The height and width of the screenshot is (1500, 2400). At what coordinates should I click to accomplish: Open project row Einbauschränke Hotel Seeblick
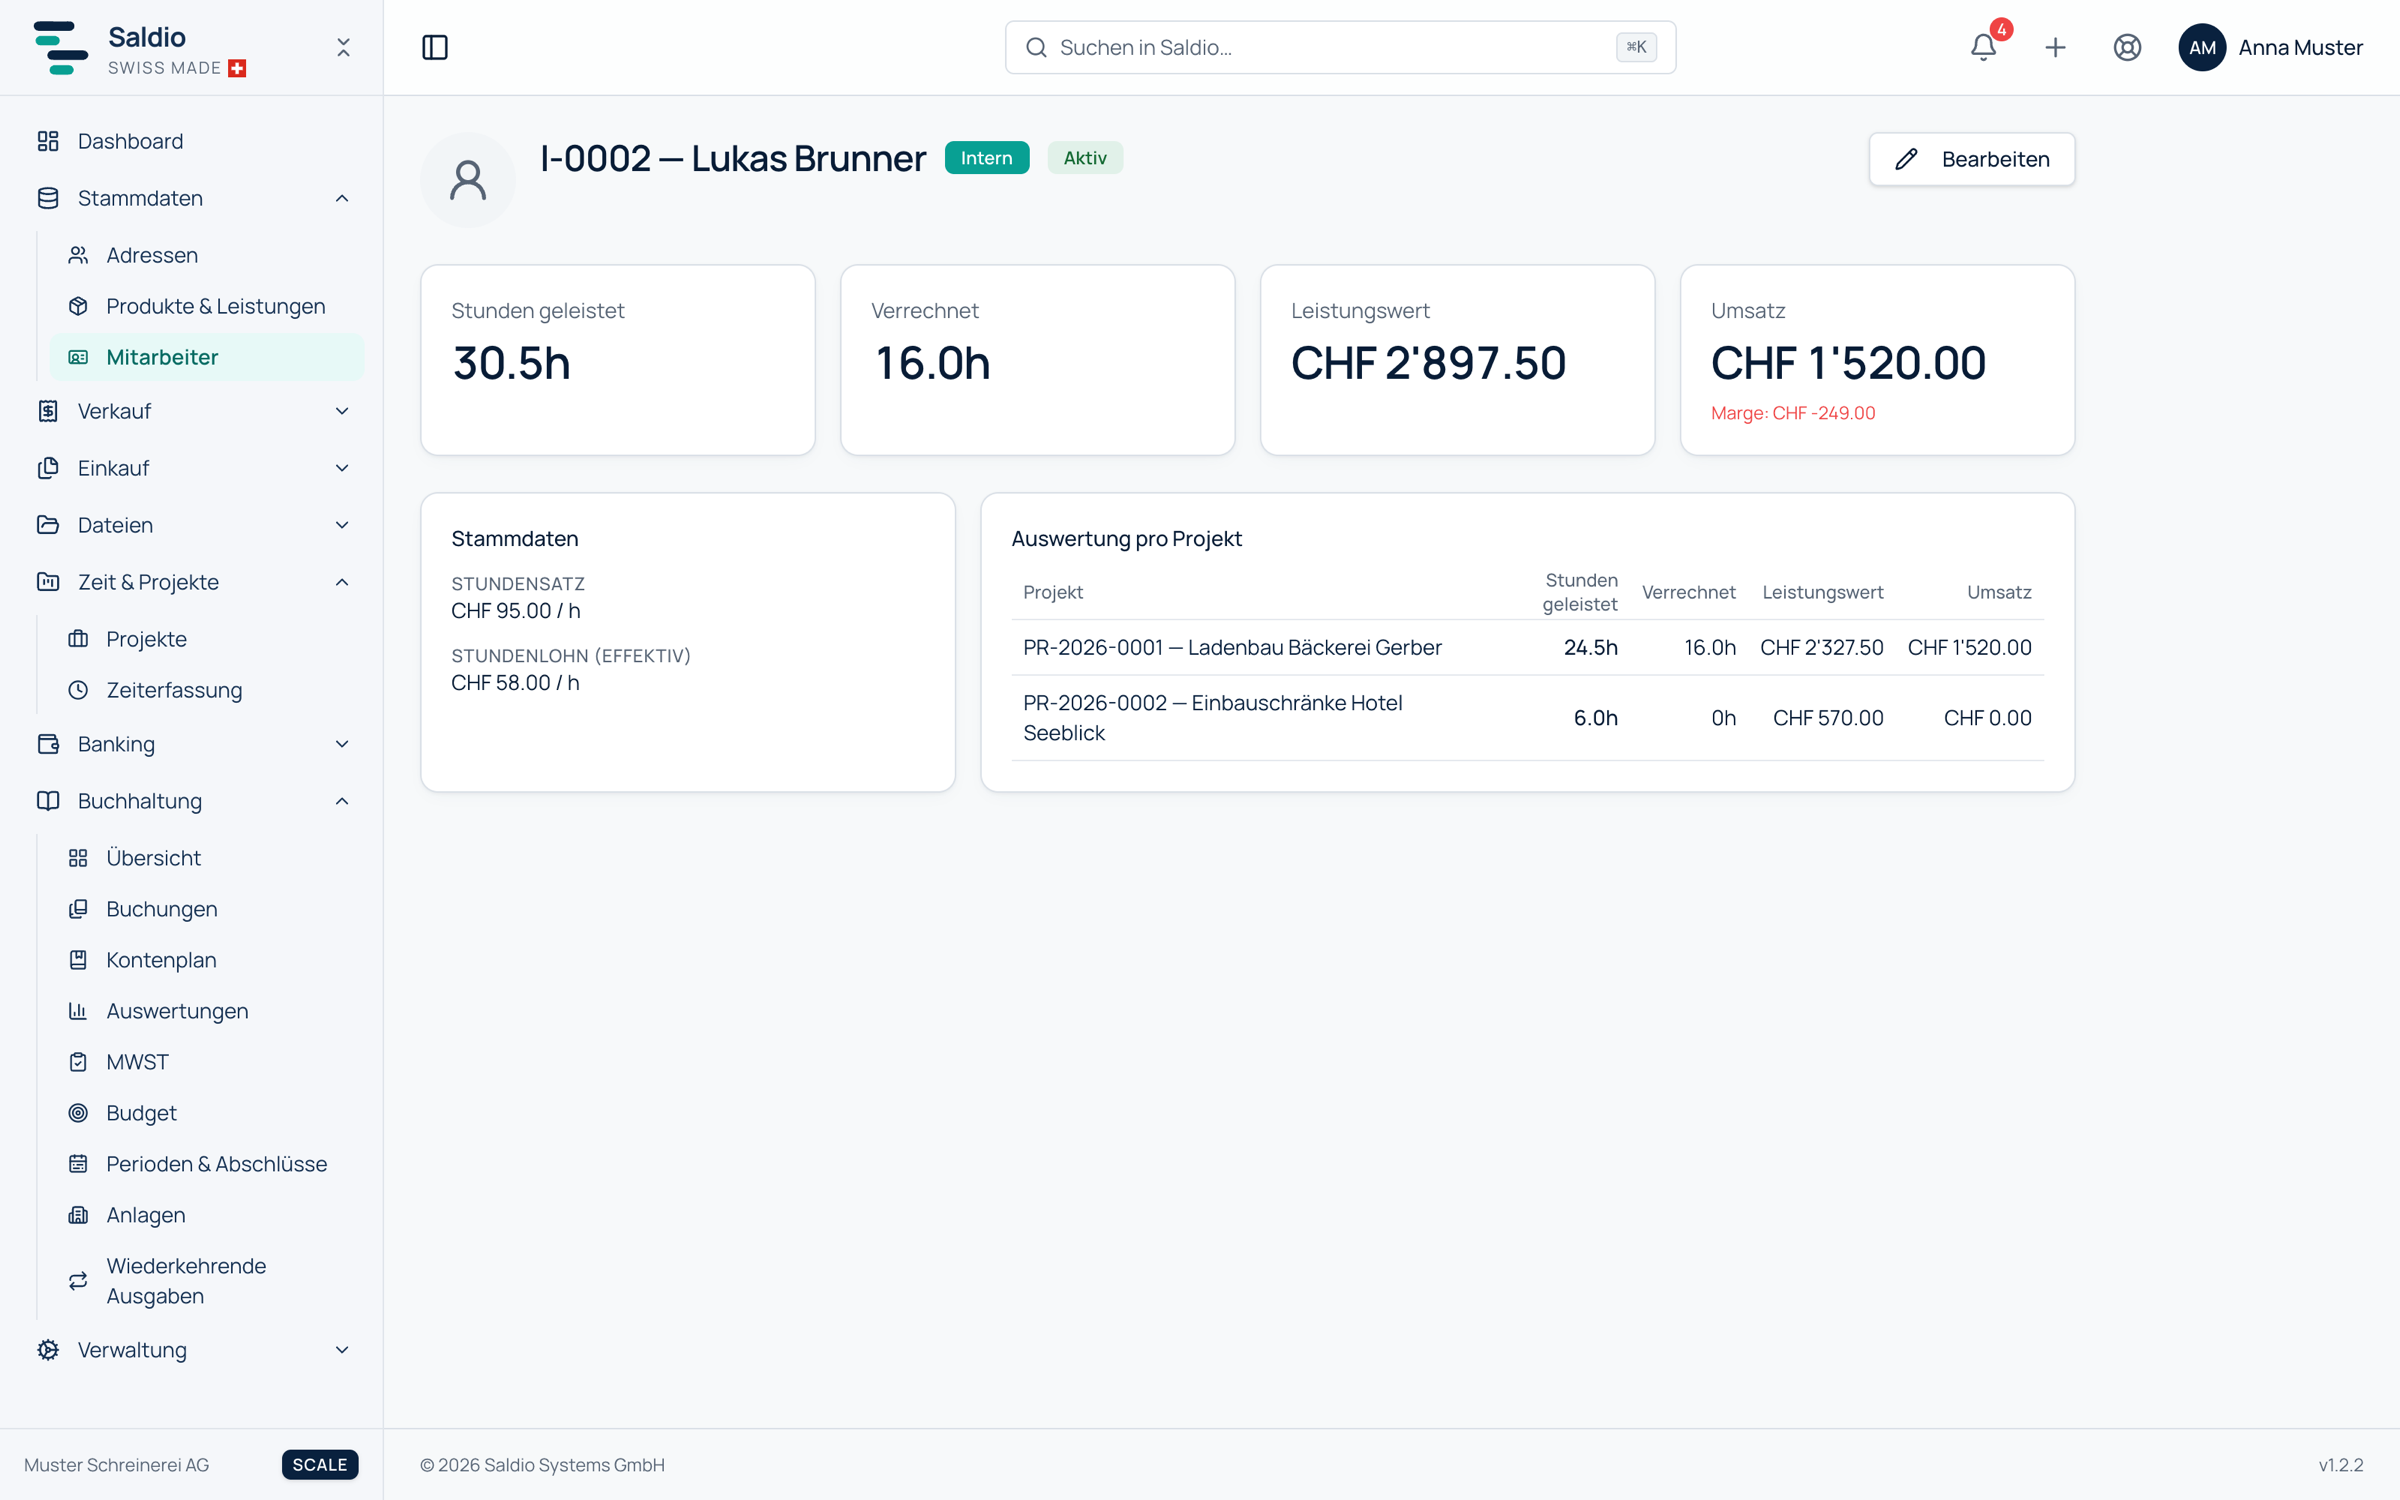point(1527,718)
